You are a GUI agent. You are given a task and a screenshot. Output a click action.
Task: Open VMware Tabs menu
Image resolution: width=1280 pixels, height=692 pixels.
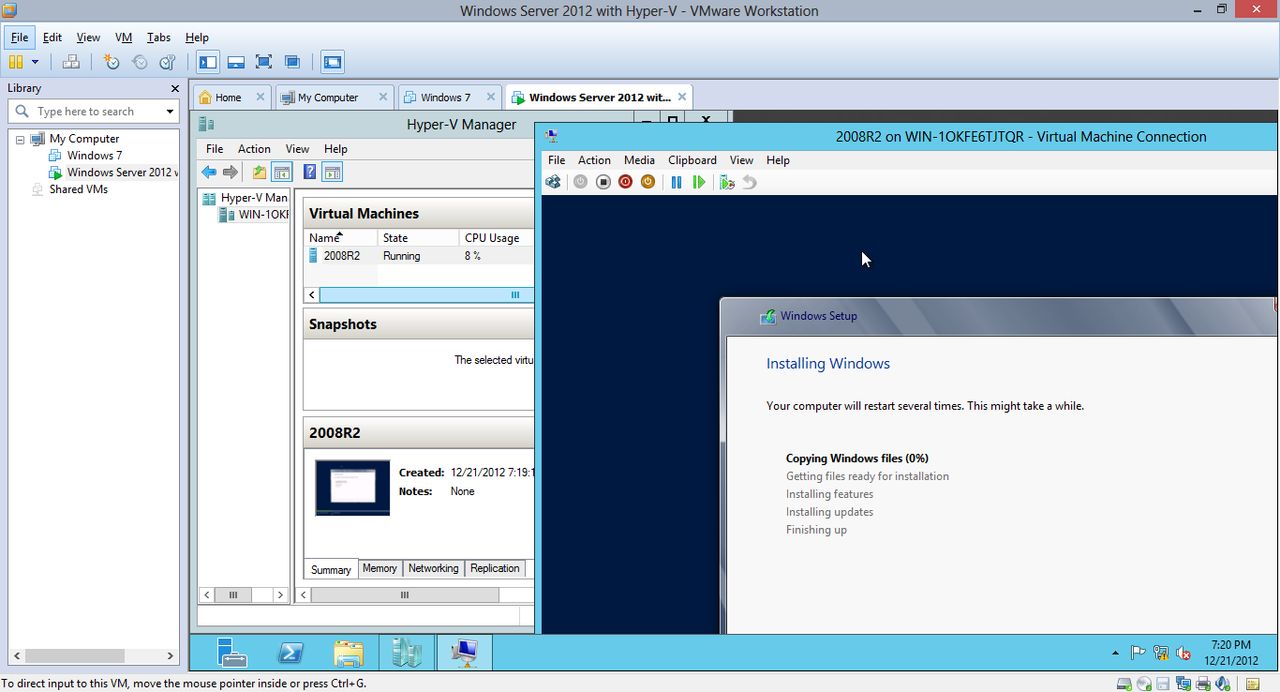coord(159,37)
